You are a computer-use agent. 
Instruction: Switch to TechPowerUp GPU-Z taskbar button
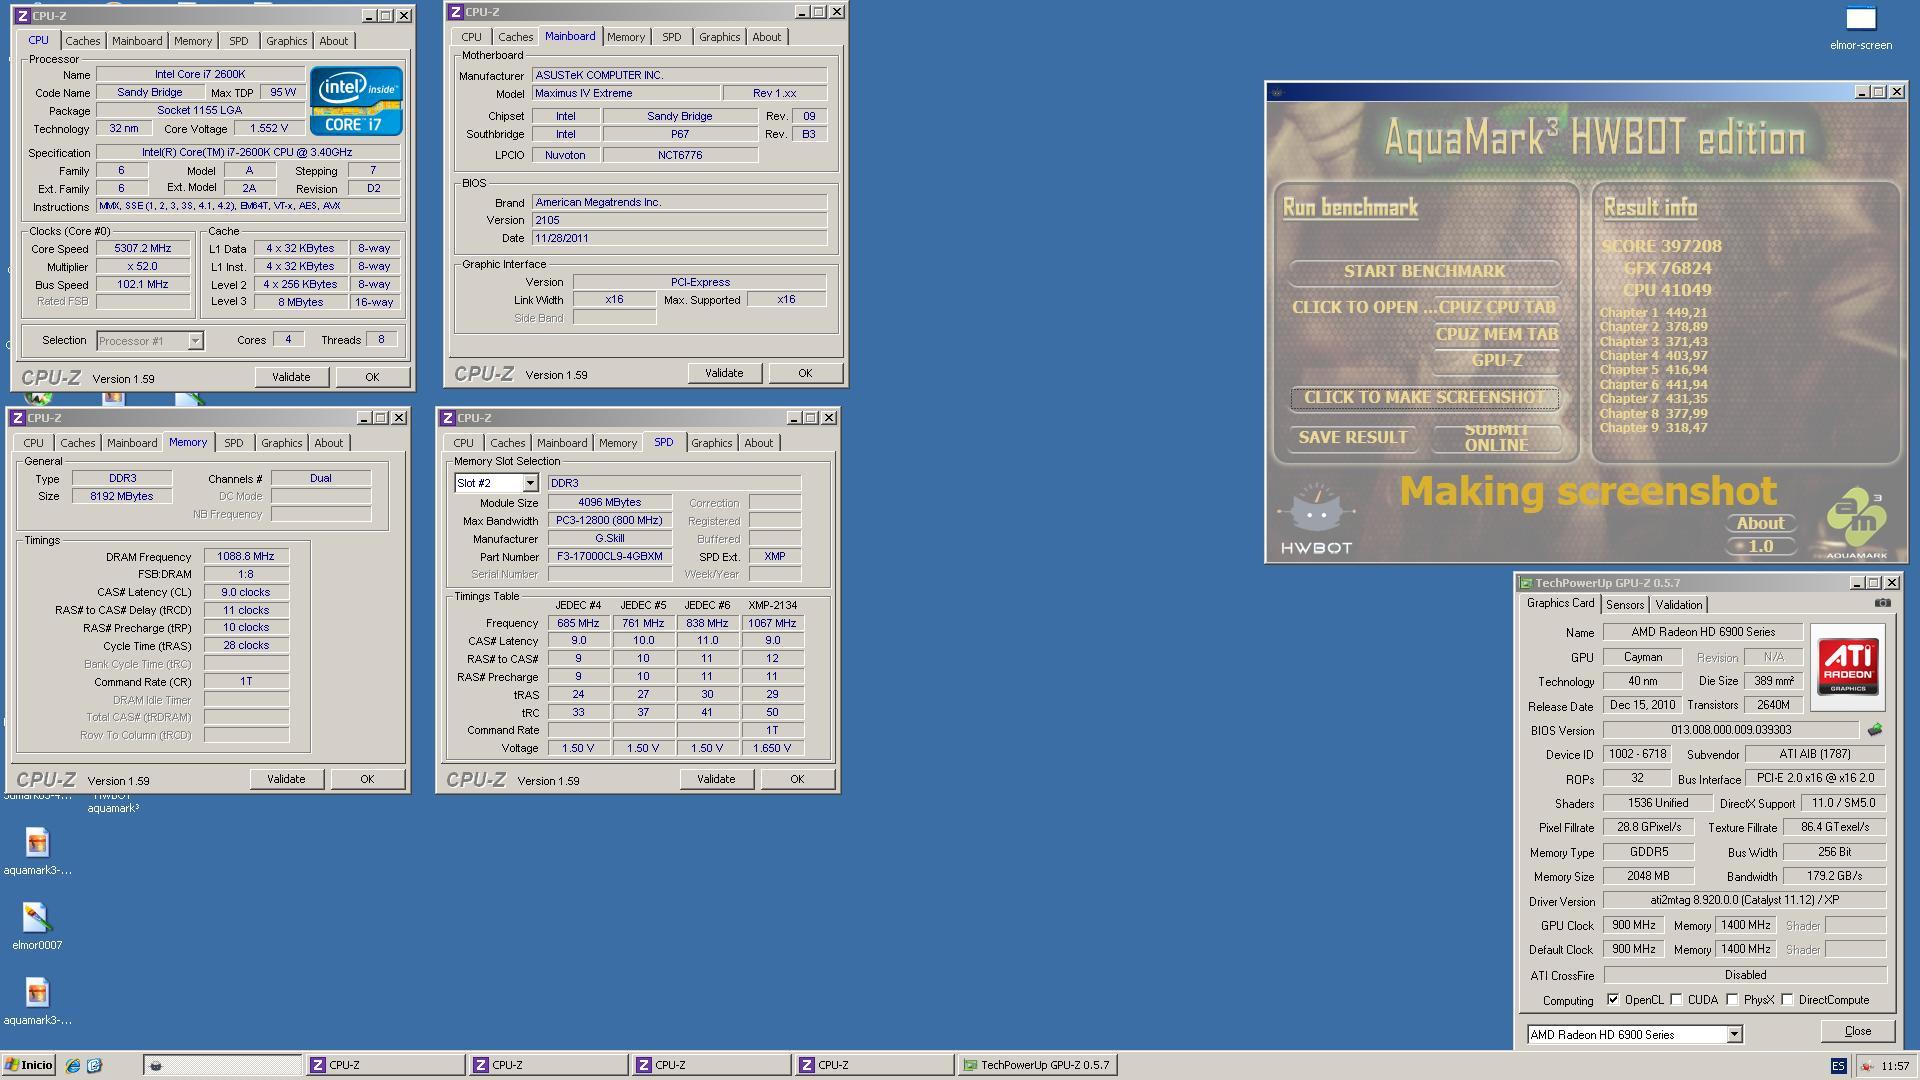pyautogui.click(x=1037, y=1066)
